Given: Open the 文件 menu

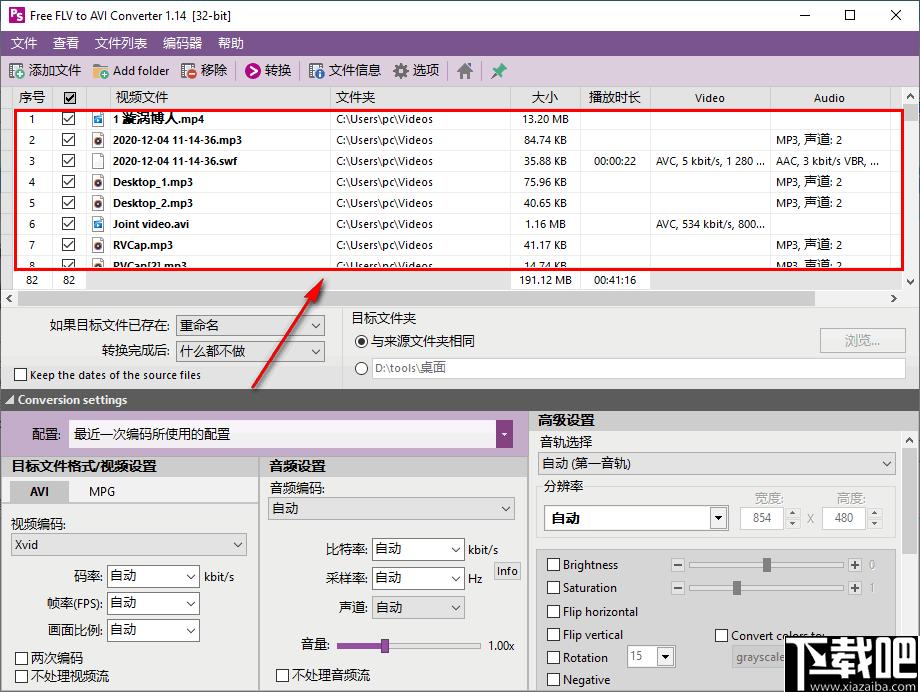Looking at the screenshot, I should [x=24, y=43].
